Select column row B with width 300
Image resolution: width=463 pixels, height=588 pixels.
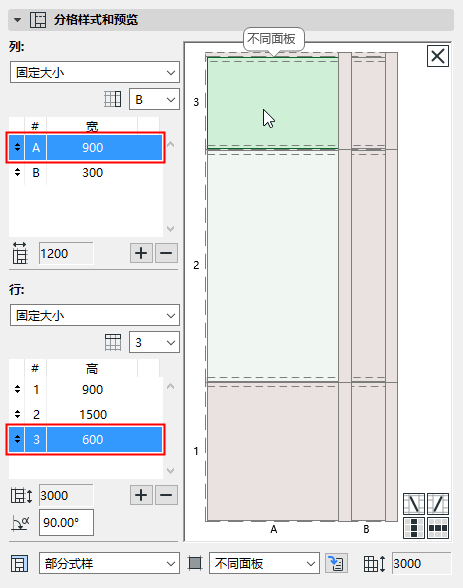coord(85,172)
